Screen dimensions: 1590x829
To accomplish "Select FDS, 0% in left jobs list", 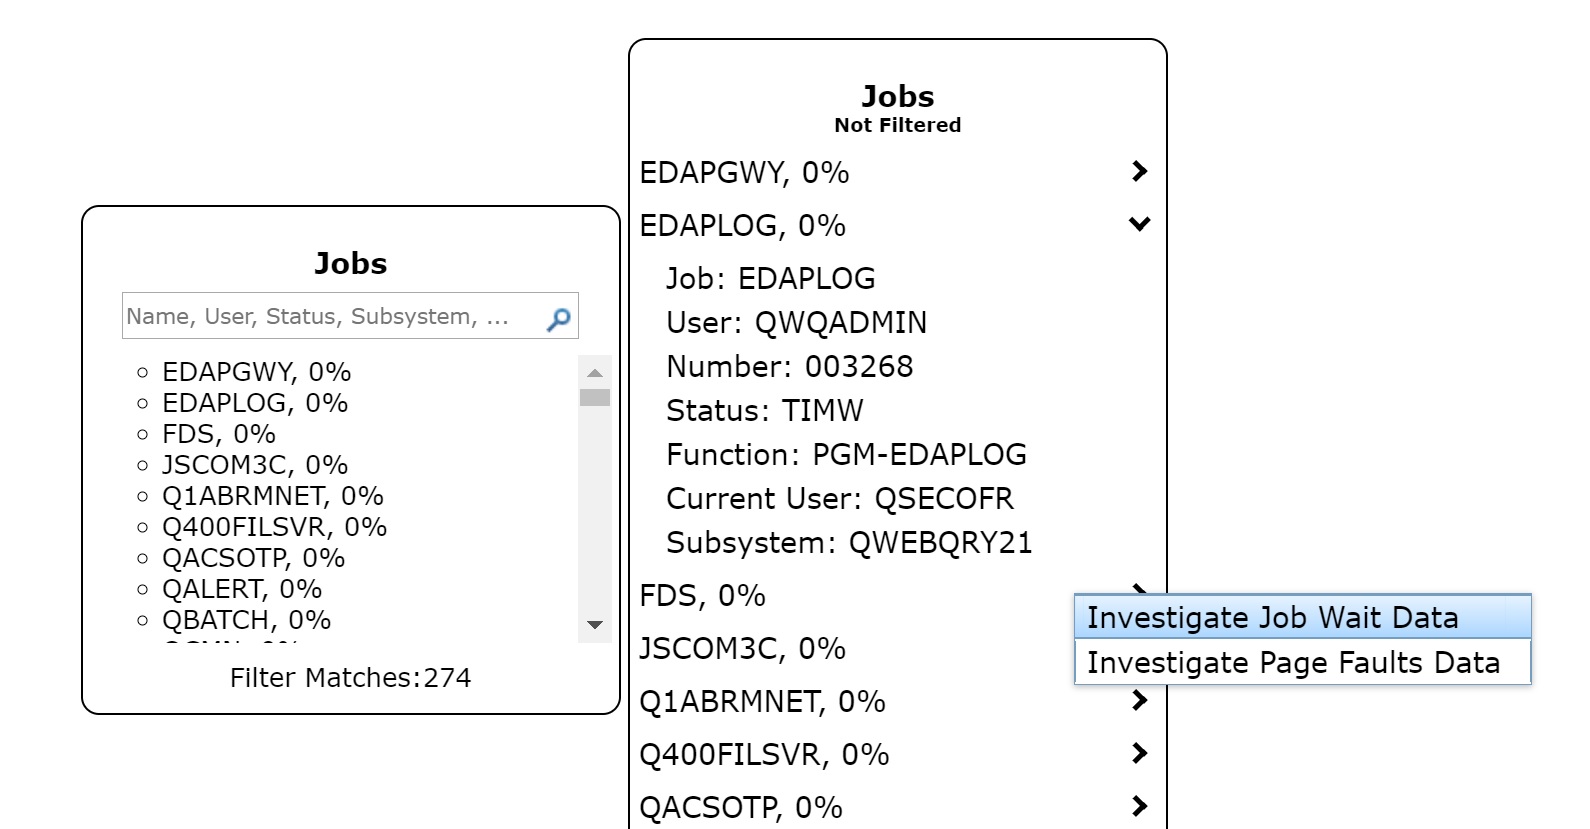I will (x=218, y=434).
